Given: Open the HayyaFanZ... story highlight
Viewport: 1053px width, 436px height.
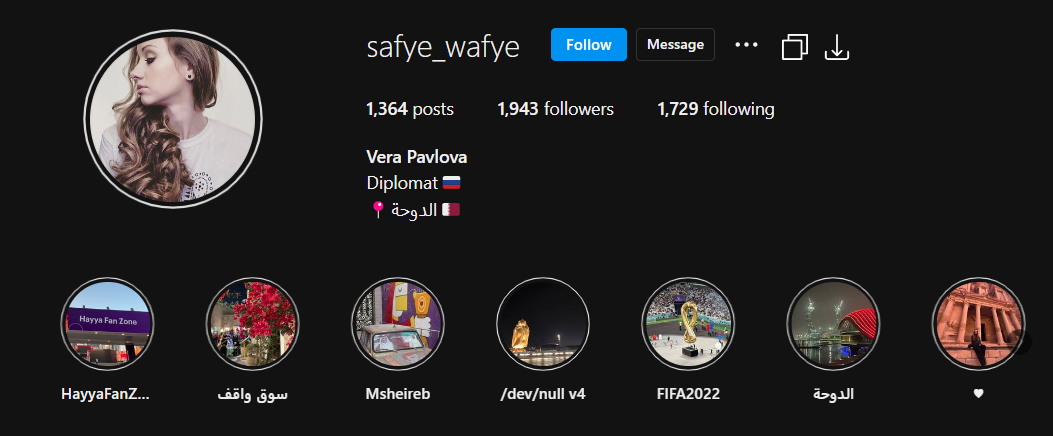Looking at the screenshot, I should click(107, 324).
